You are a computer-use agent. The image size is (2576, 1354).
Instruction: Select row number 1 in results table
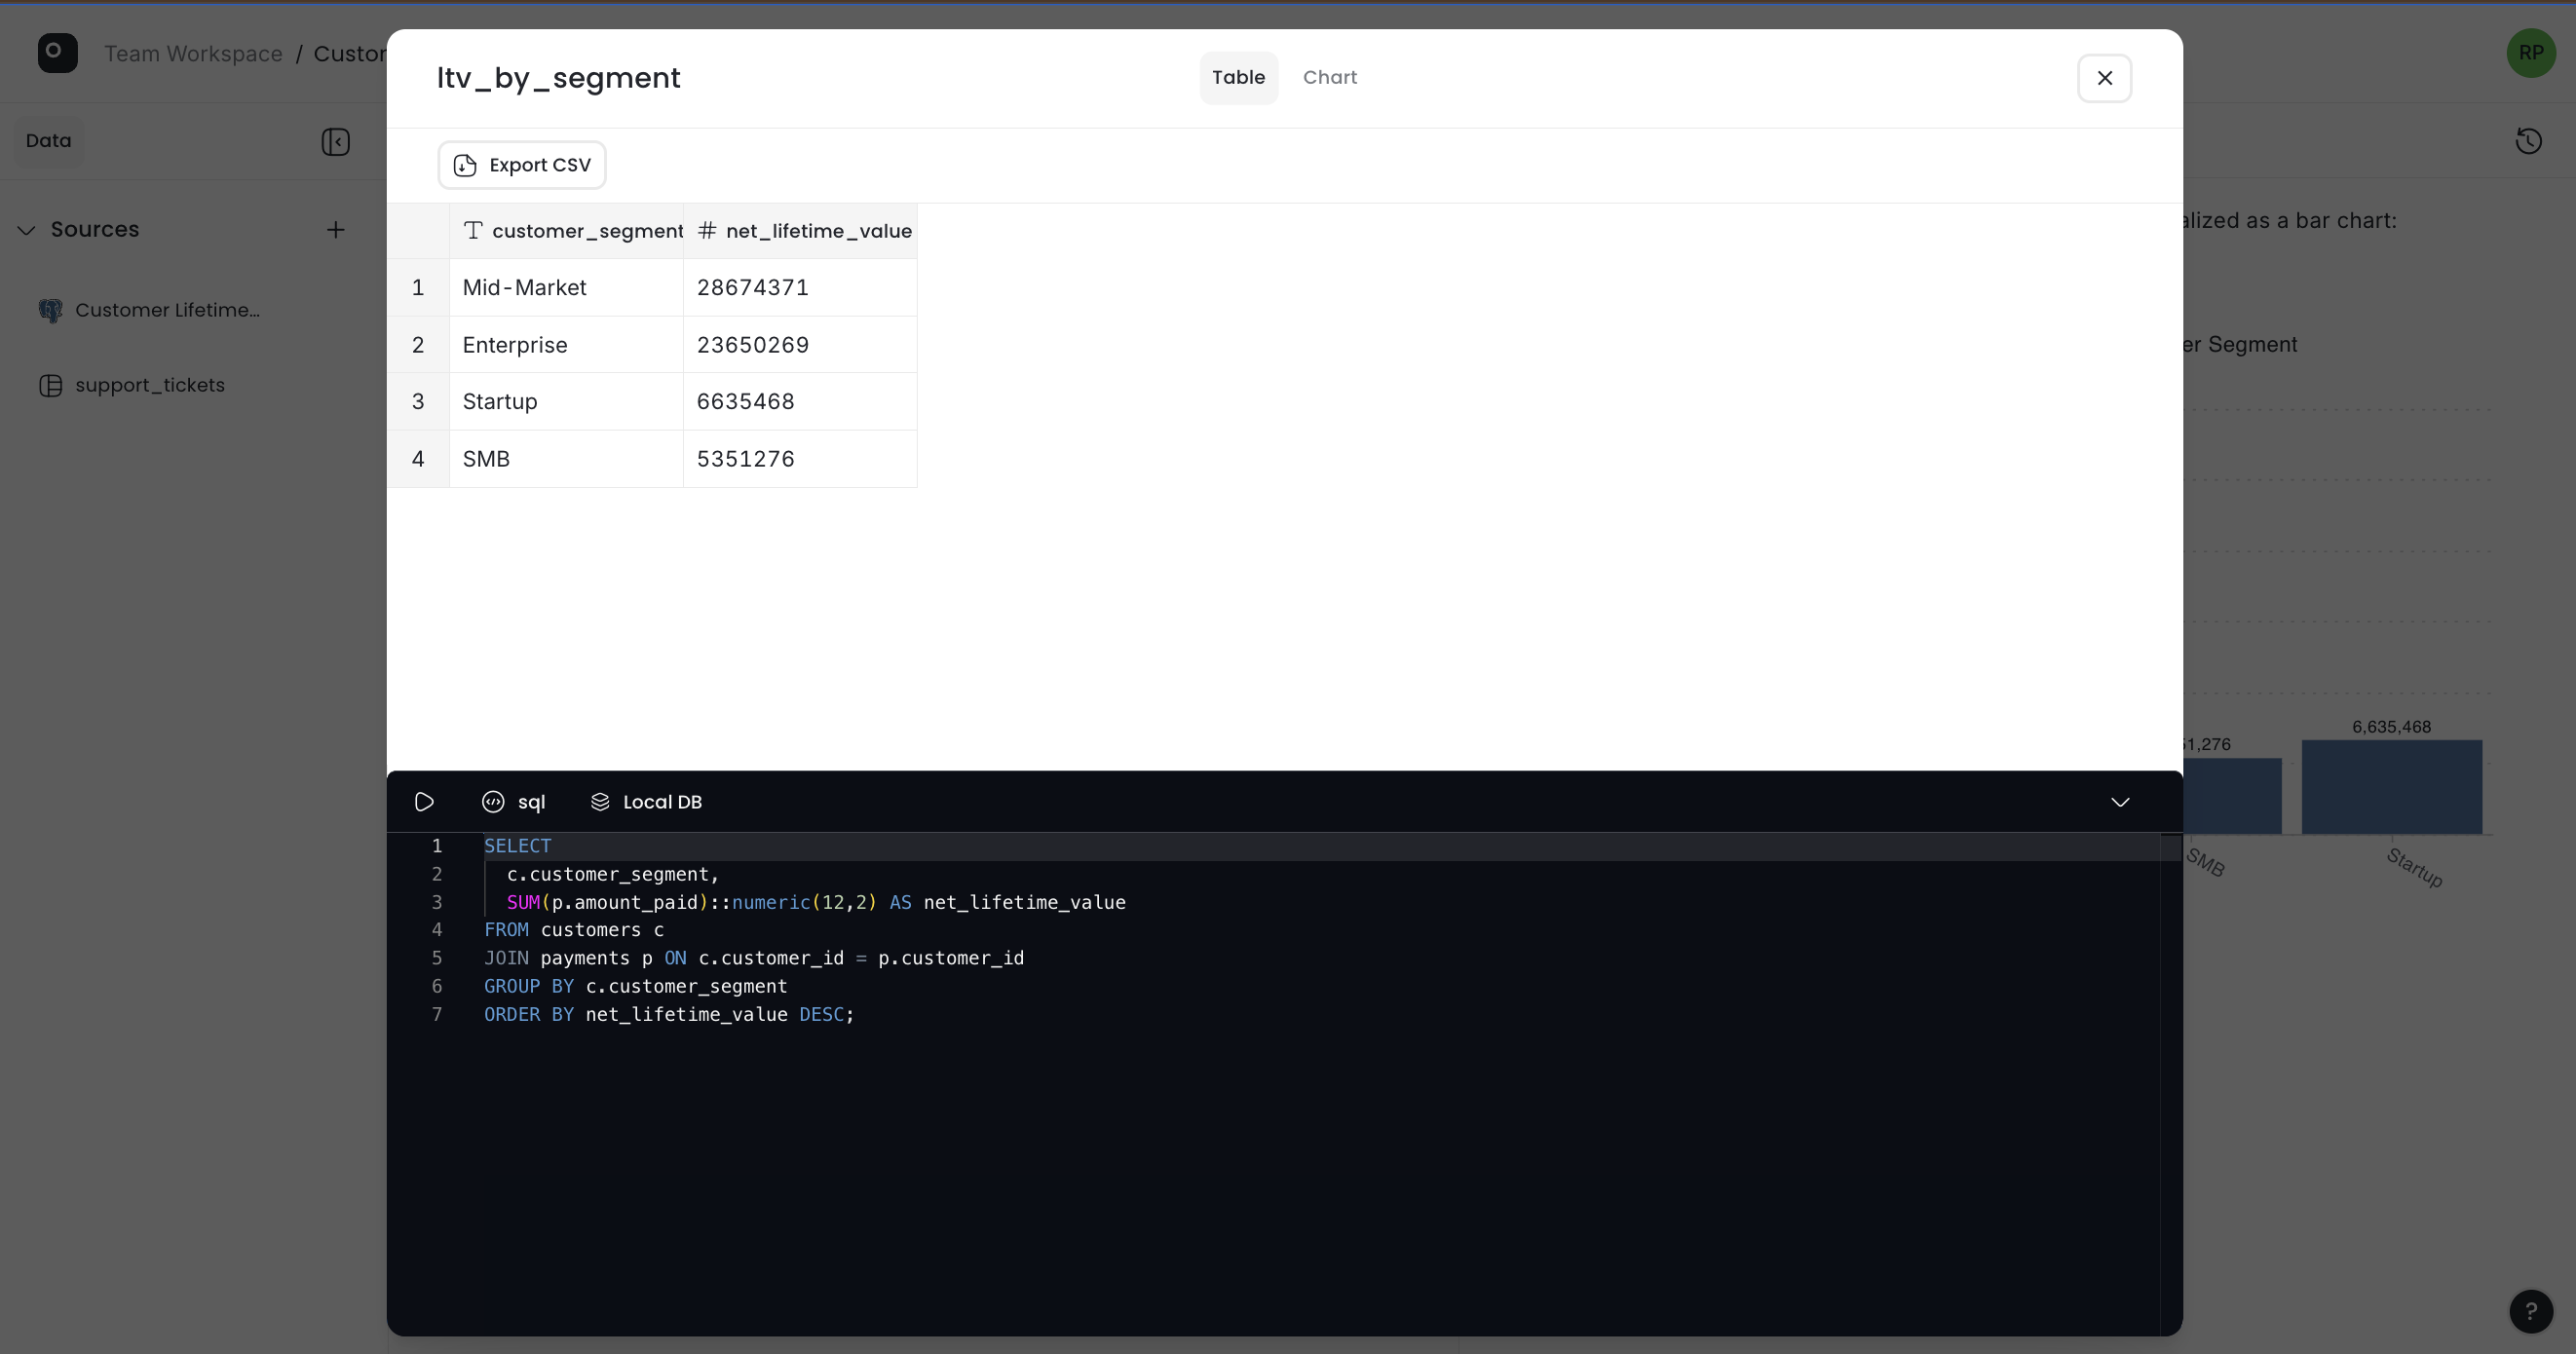coord(418,288)
